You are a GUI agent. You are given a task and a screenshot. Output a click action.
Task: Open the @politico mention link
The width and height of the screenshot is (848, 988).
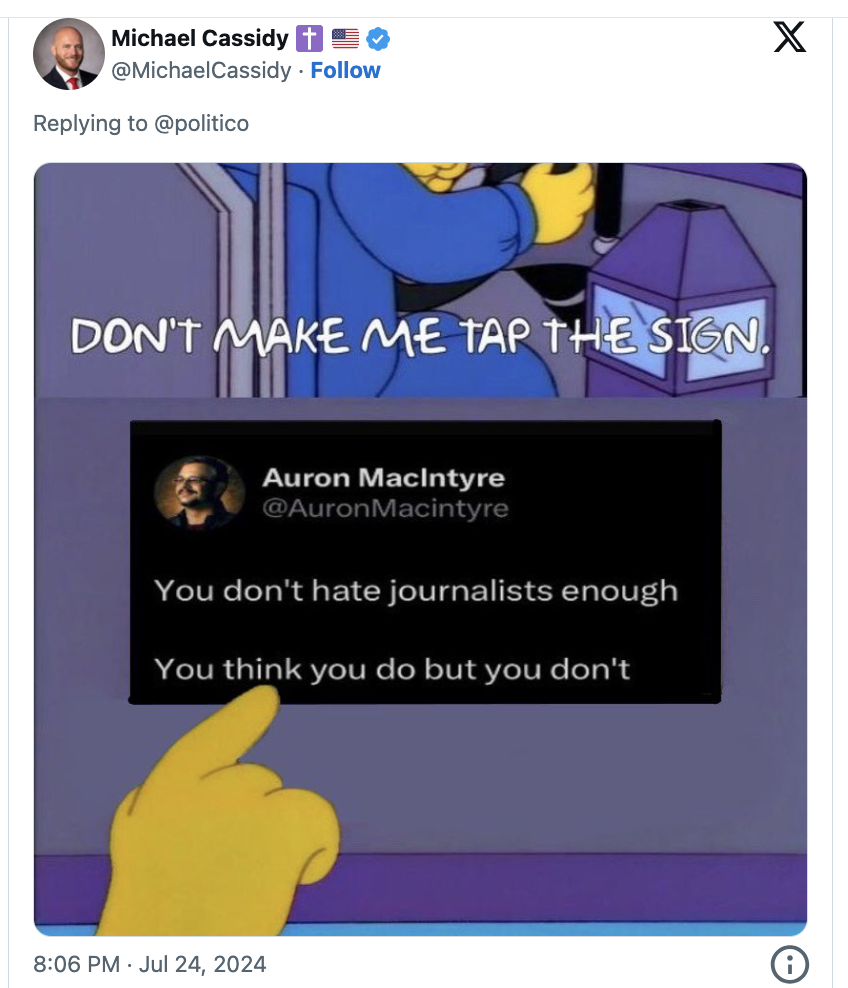[x=201, y=123]
